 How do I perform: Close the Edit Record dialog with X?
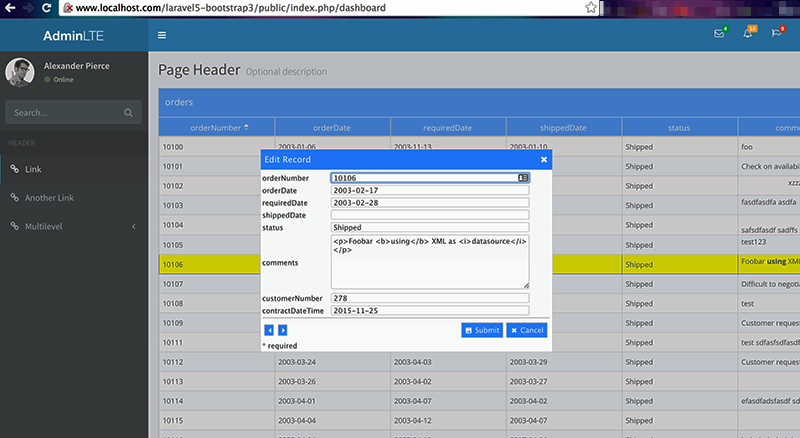point(544,159)
